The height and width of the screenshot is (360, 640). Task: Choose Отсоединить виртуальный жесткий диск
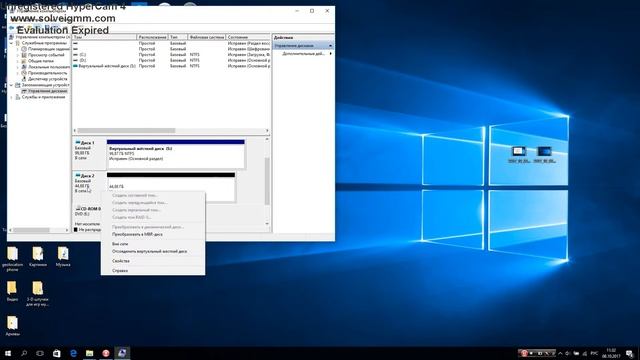[153, 251]
